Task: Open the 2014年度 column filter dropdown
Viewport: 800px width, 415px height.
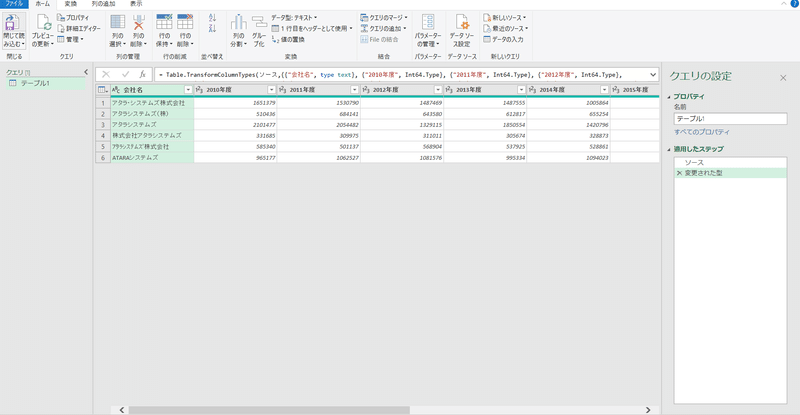Action: [604, 90]
